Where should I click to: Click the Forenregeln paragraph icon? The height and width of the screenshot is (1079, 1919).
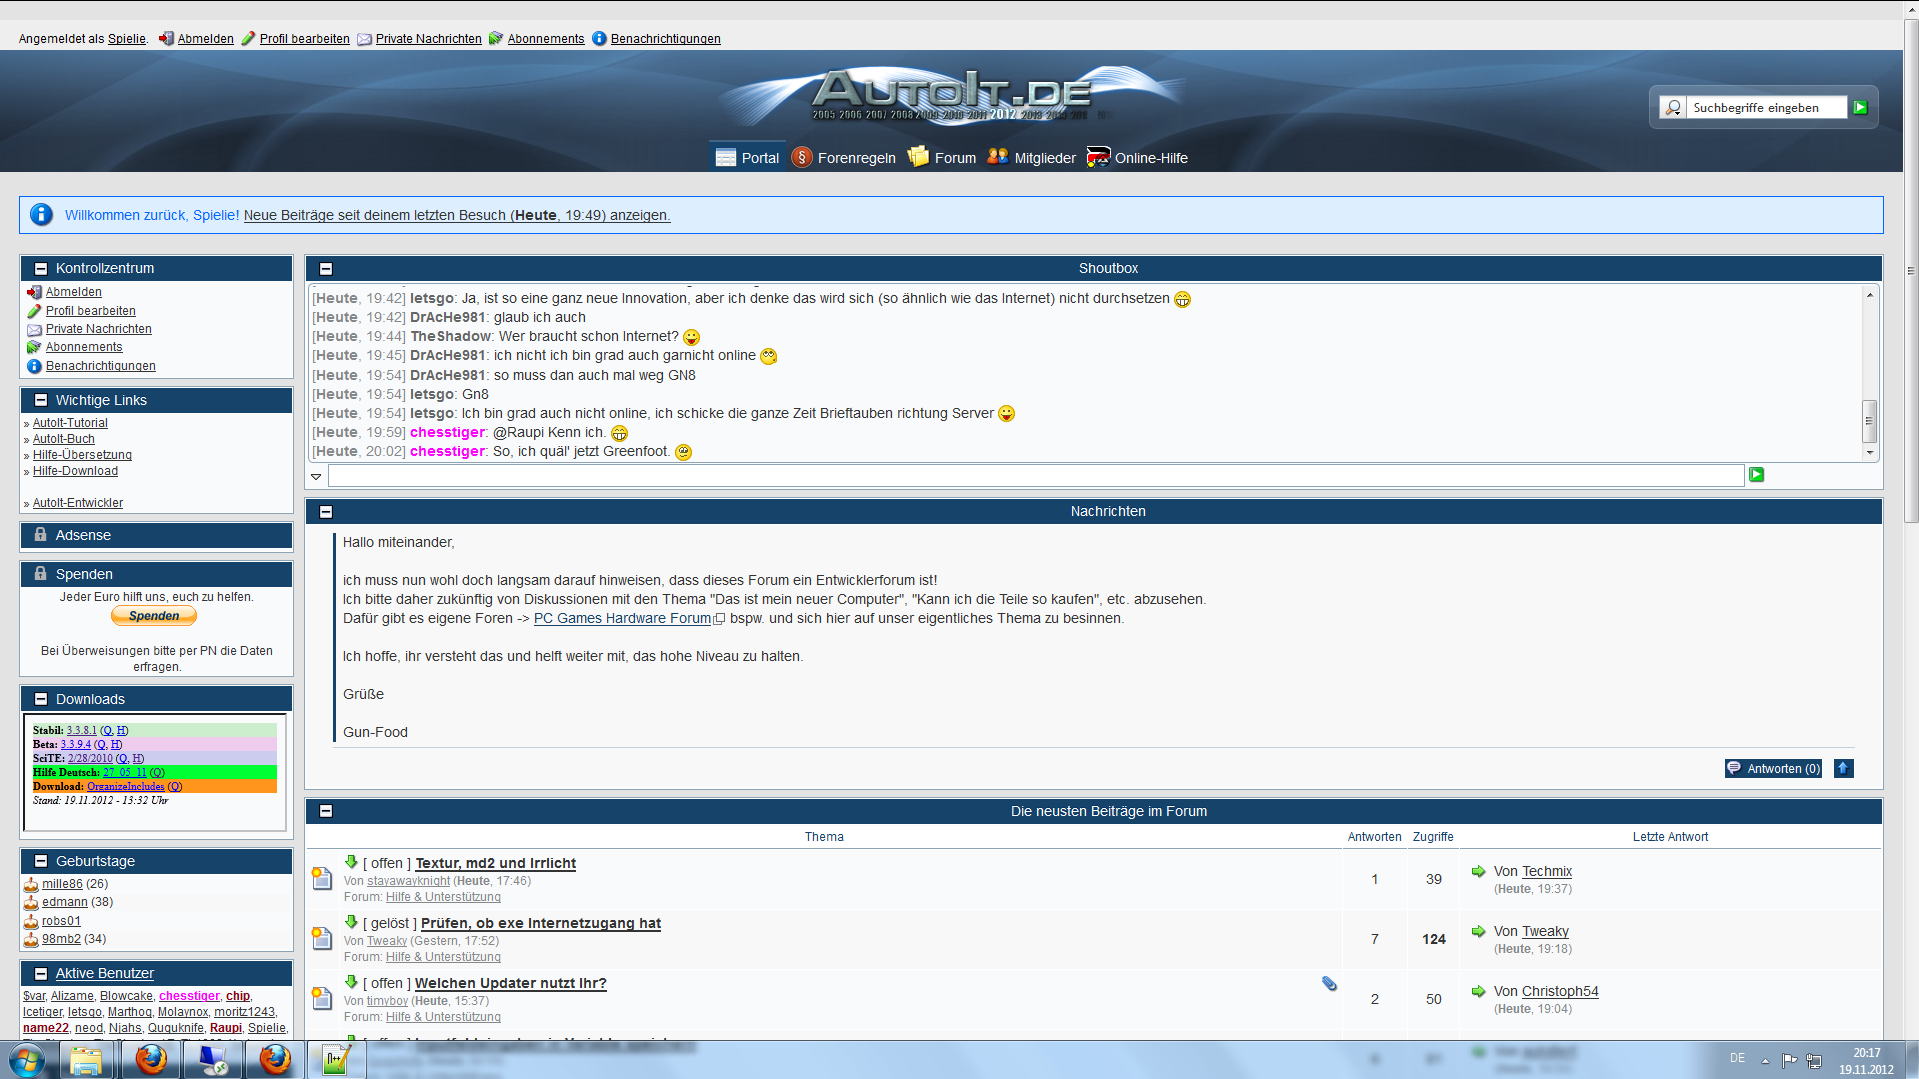(801, 158)
